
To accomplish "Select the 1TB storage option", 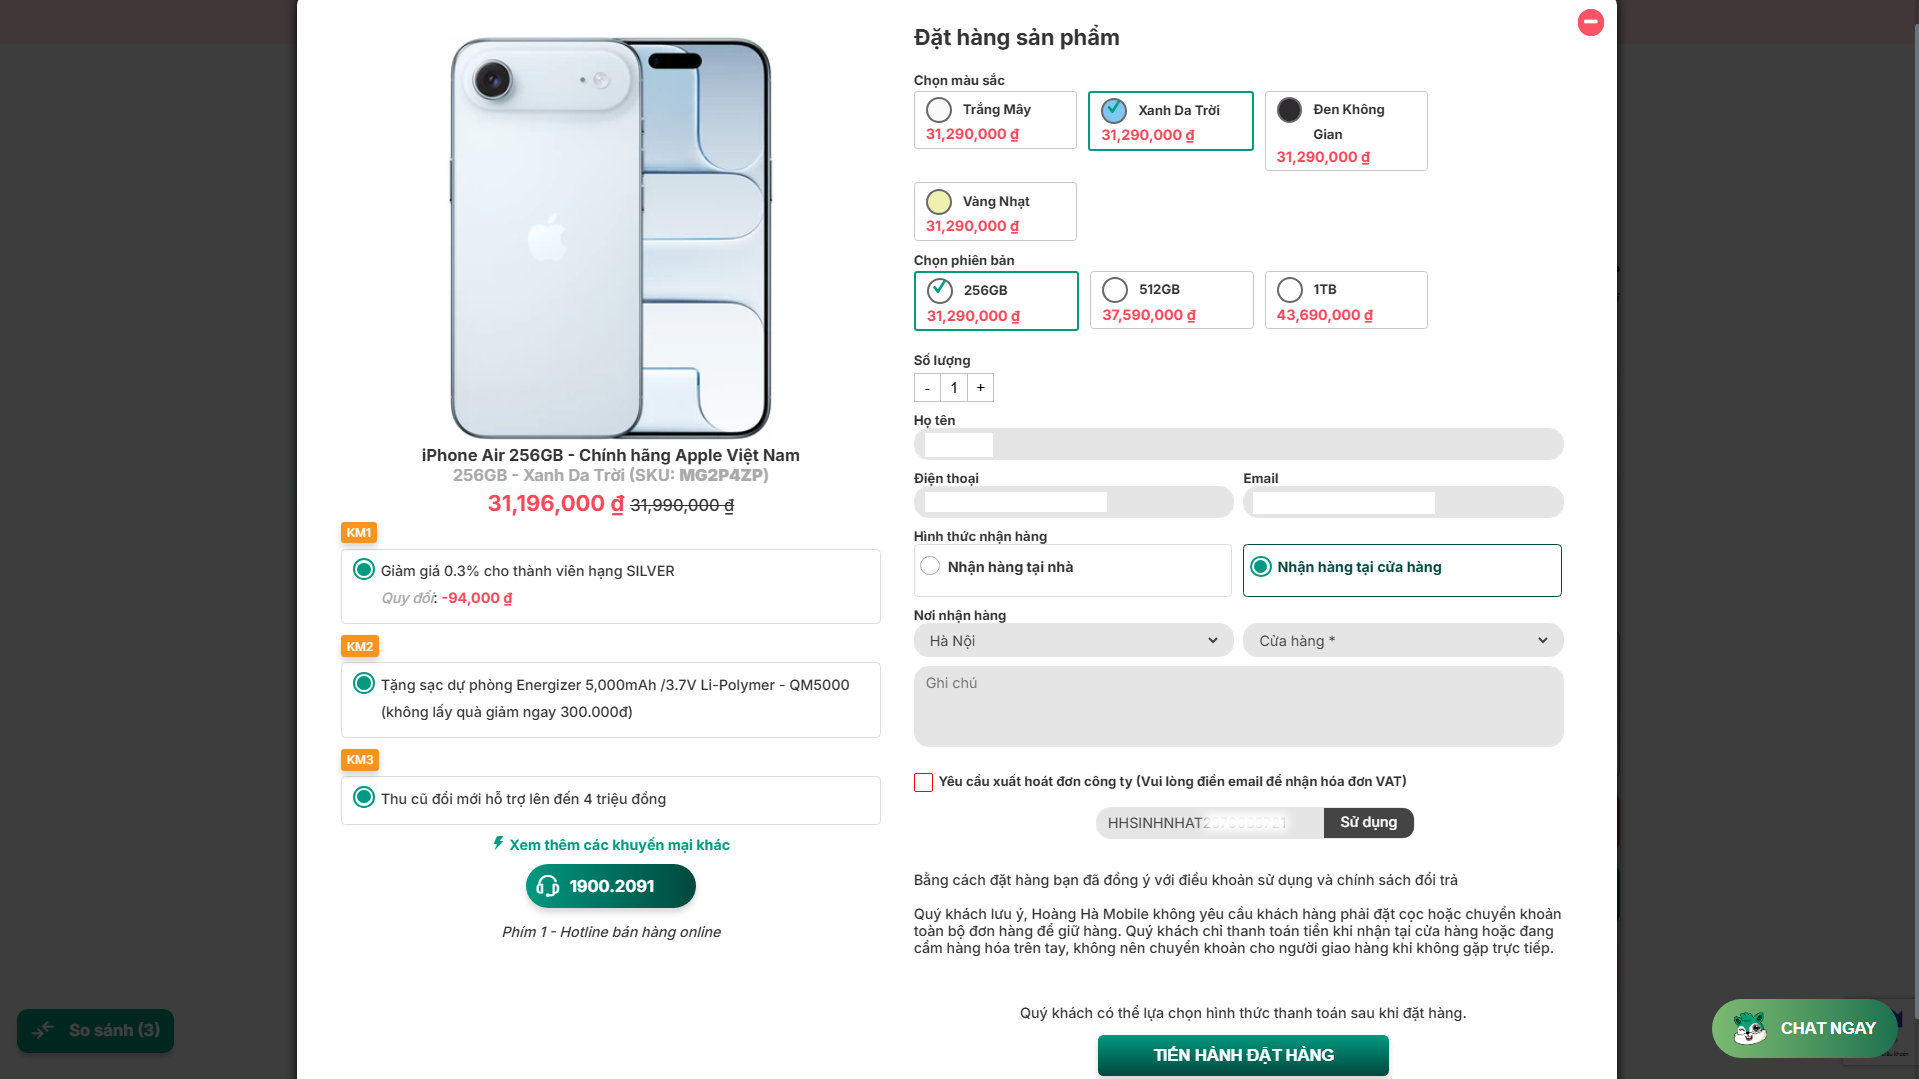I will point(1290,290).
